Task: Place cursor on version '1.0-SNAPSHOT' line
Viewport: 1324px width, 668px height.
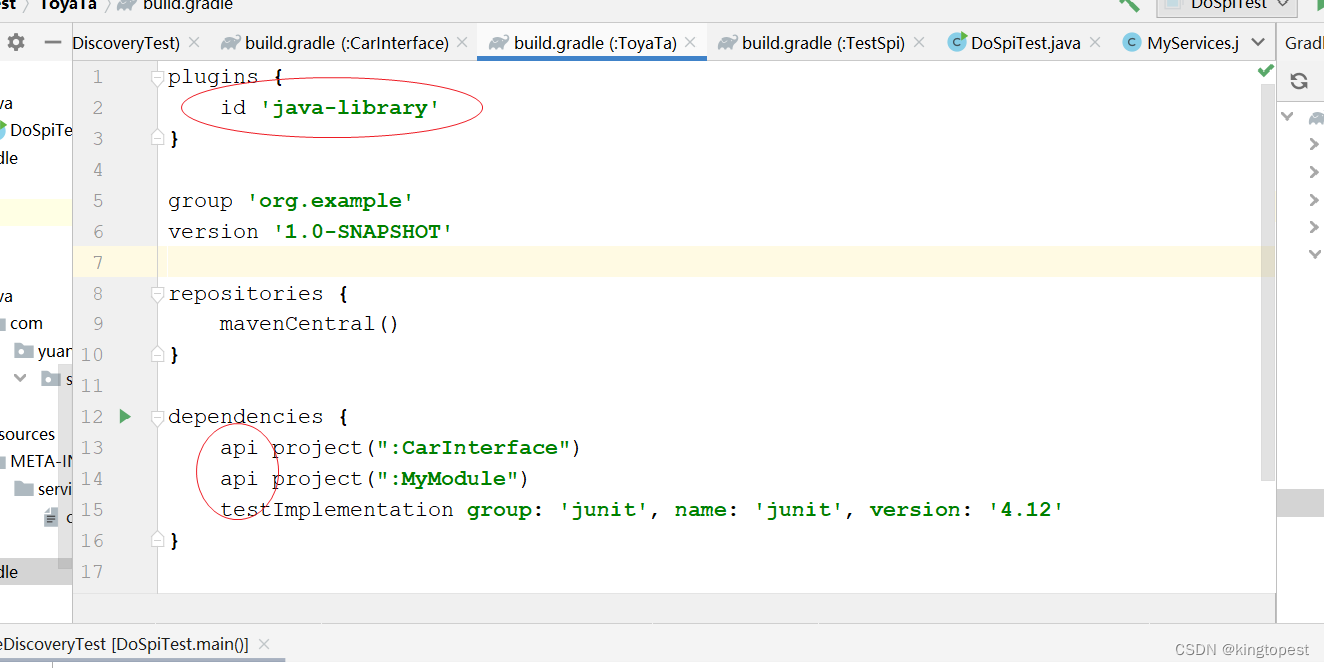Action: (x=311, y=232)
